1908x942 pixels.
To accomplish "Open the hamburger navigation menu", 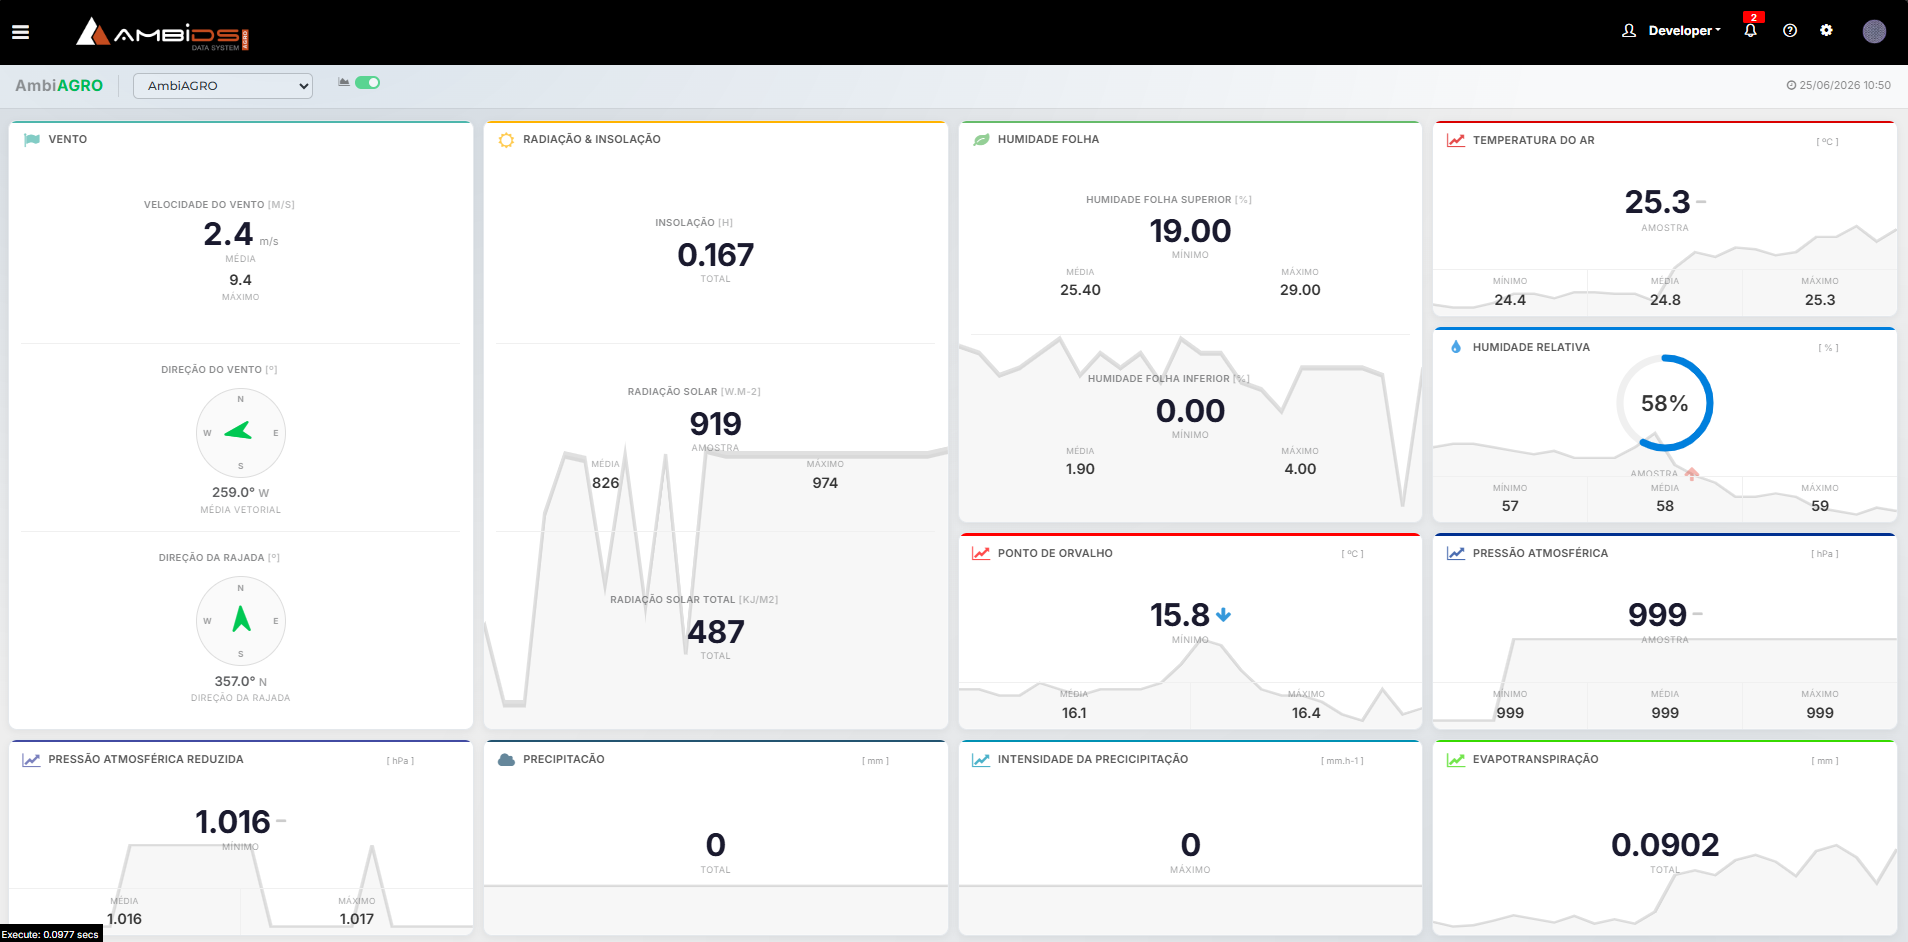I will 20,32.
